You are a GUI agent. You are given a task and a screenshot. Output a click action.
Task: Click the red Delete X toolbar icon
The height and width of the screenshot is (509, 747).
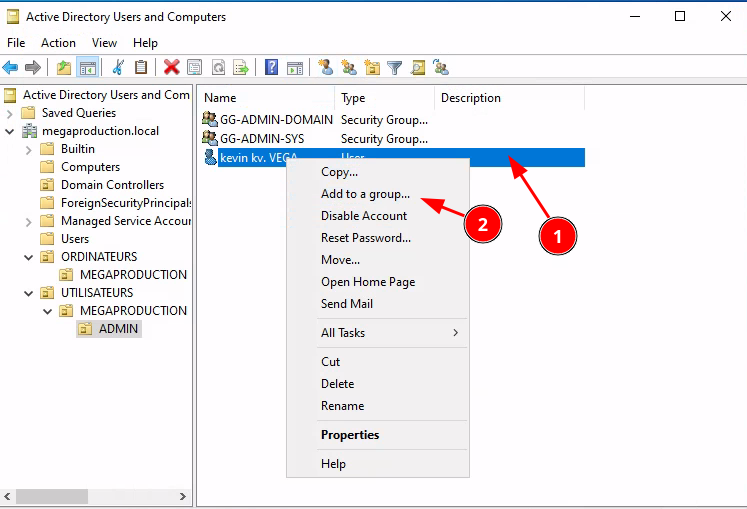[x=171, y=68]
